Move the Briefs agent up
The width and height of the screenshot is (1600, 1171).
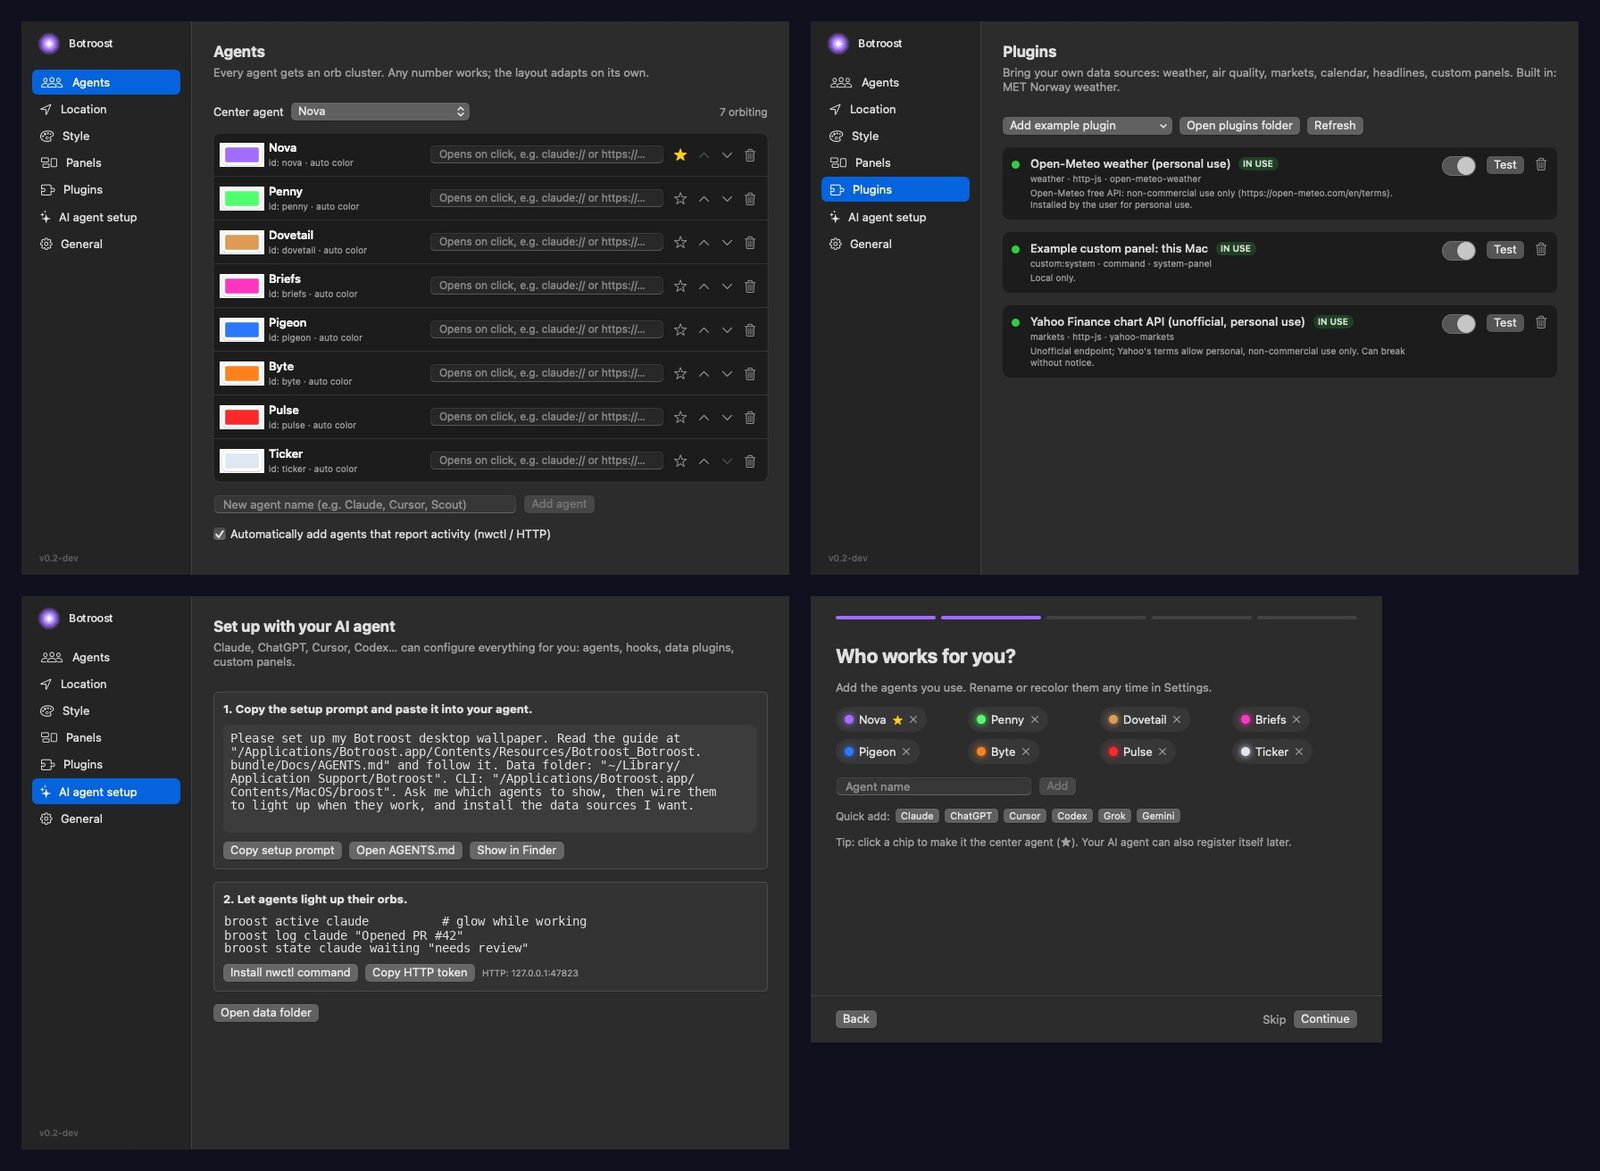point(704,286)
